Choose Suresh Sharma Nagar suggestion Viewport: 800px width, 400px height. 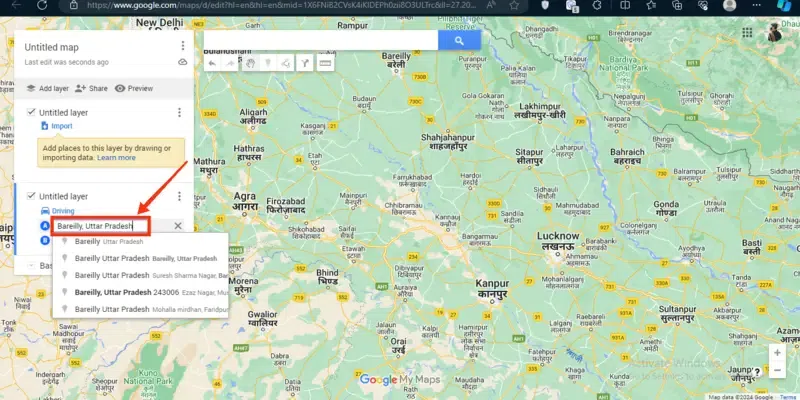tap(140, 275)
